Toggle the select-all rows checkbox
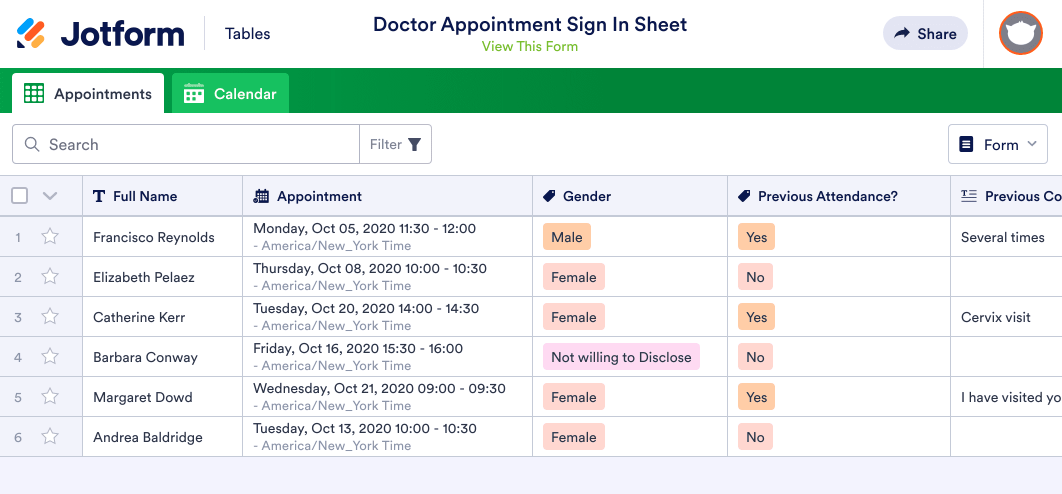 20,196
